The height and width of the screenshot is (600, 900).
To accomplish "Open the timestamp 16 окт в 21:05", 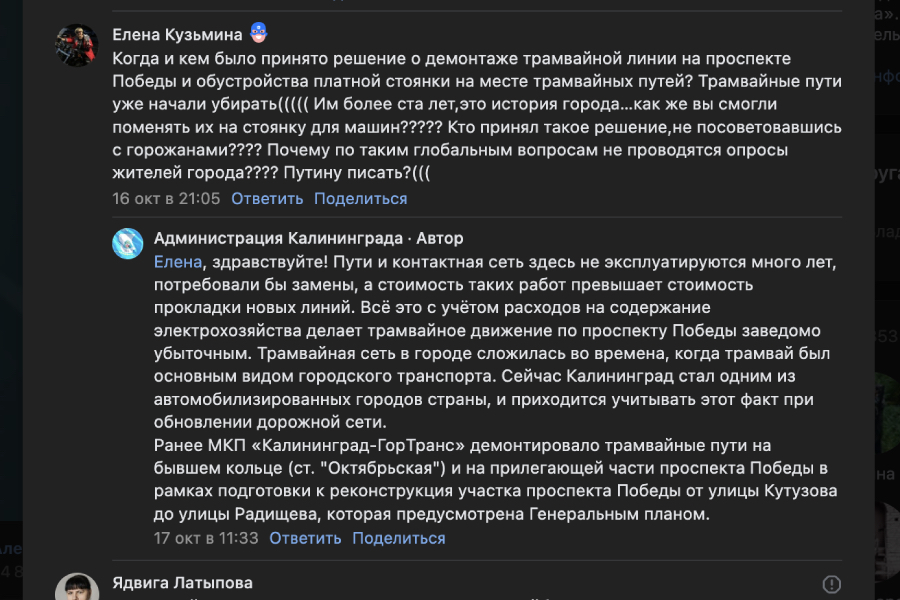I will 162,198.
